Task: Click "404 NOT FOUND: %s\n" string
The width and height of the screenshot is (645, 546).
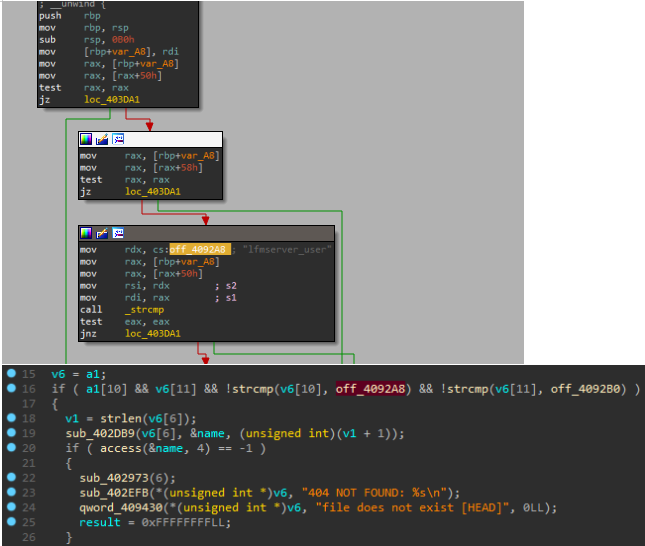Action: [x=374, y=493]
